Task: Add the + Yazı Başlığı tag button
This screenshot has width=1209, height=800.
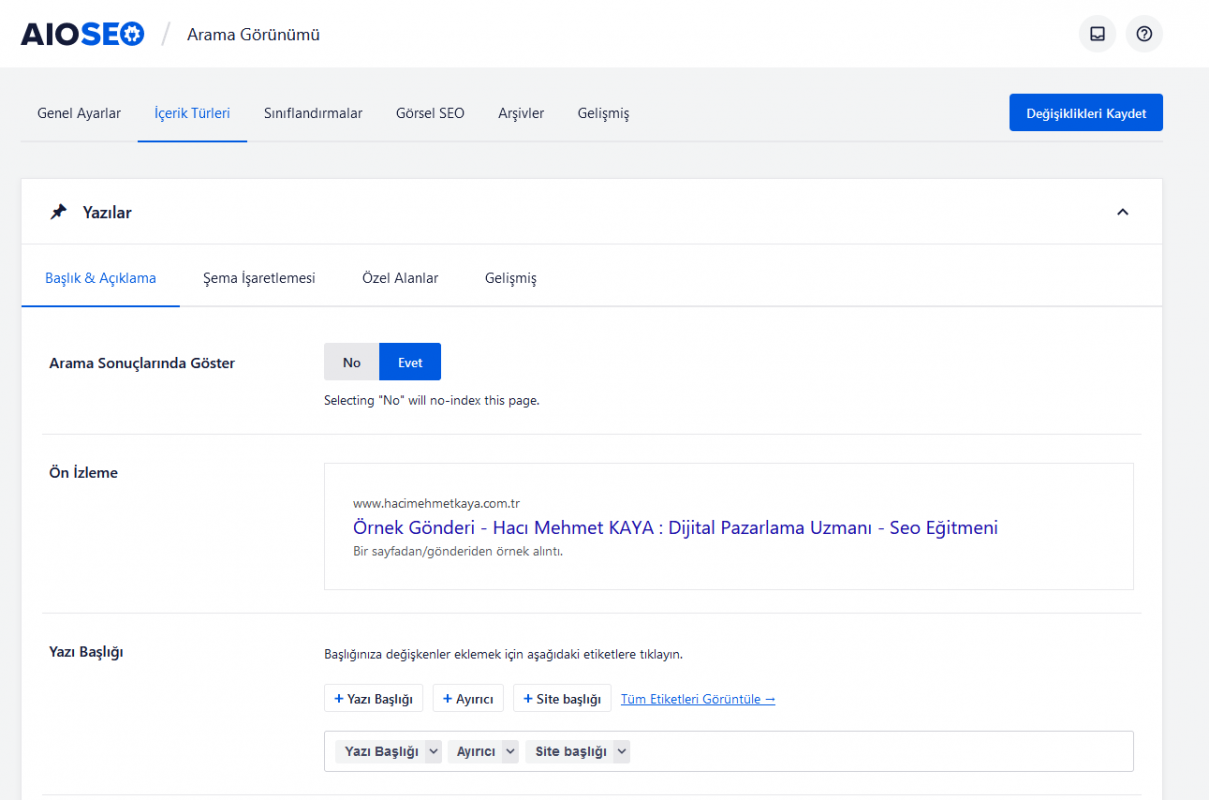Action: [x=374, y=699]
